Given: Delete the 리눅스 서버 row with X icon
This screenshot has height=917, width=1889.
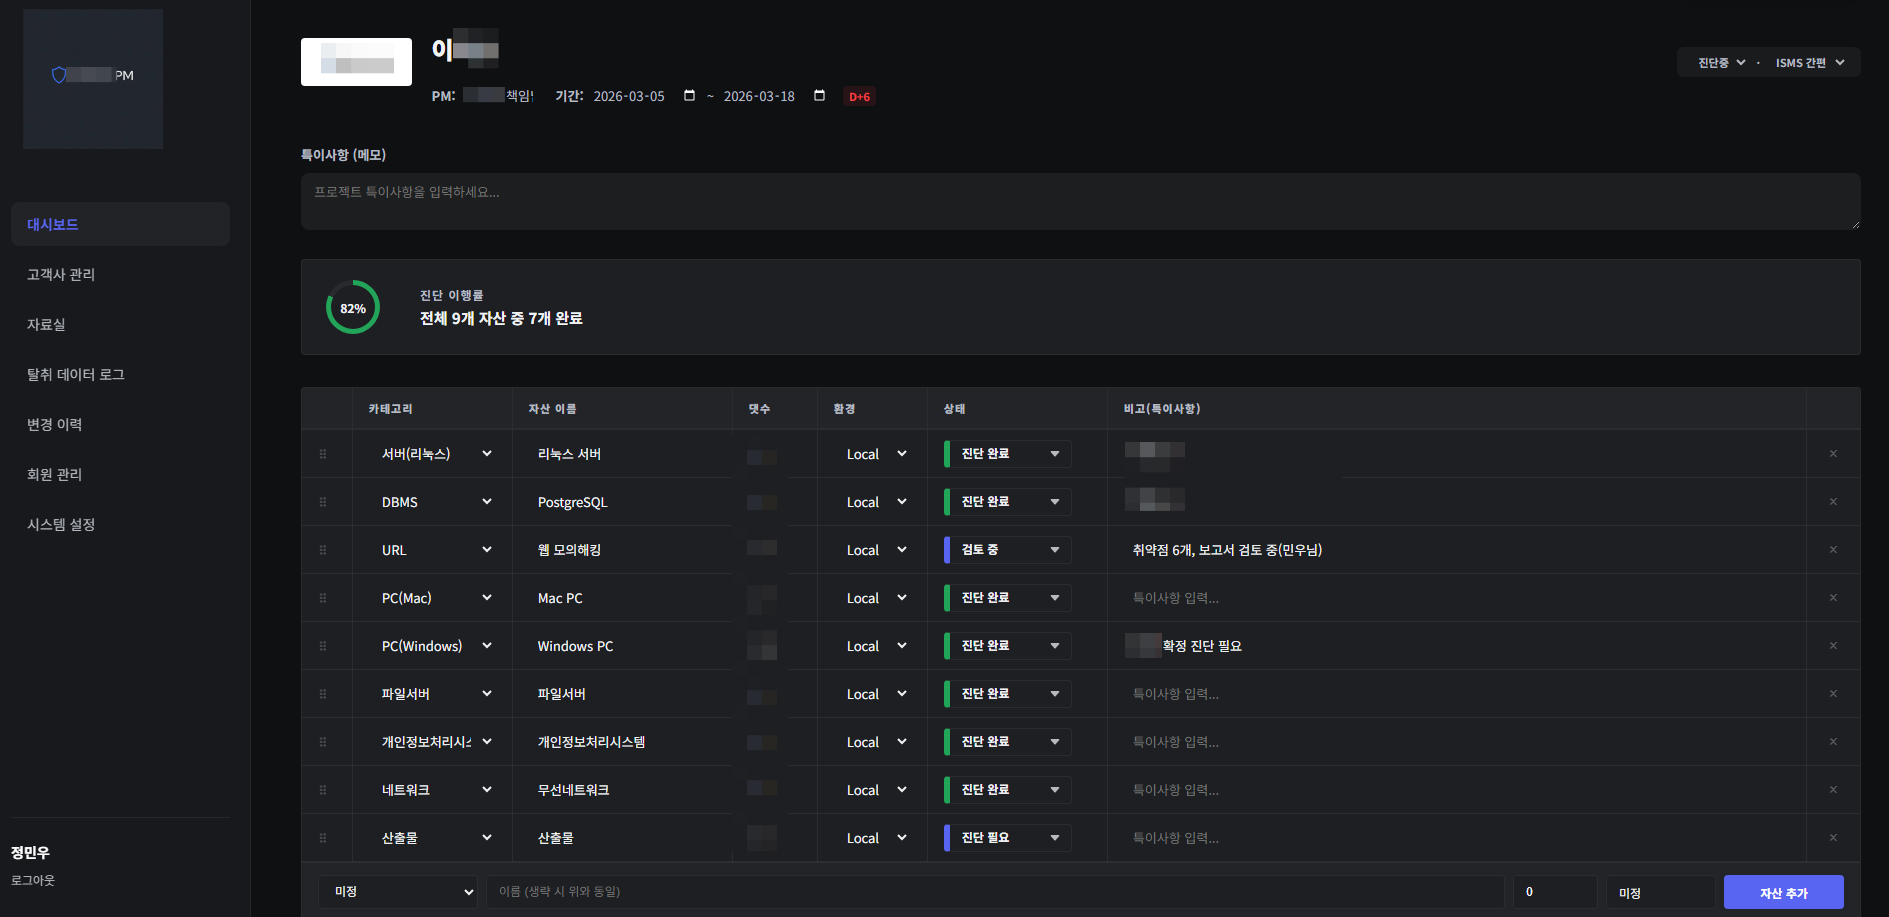Looking at the screenshot, I should [x=1832, y=454].
